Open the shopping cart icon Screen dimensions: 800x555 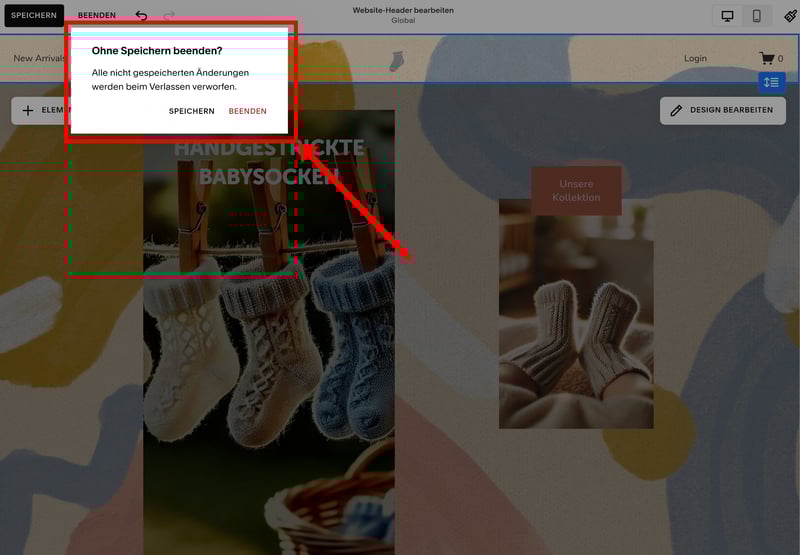[x=767, y=58]
